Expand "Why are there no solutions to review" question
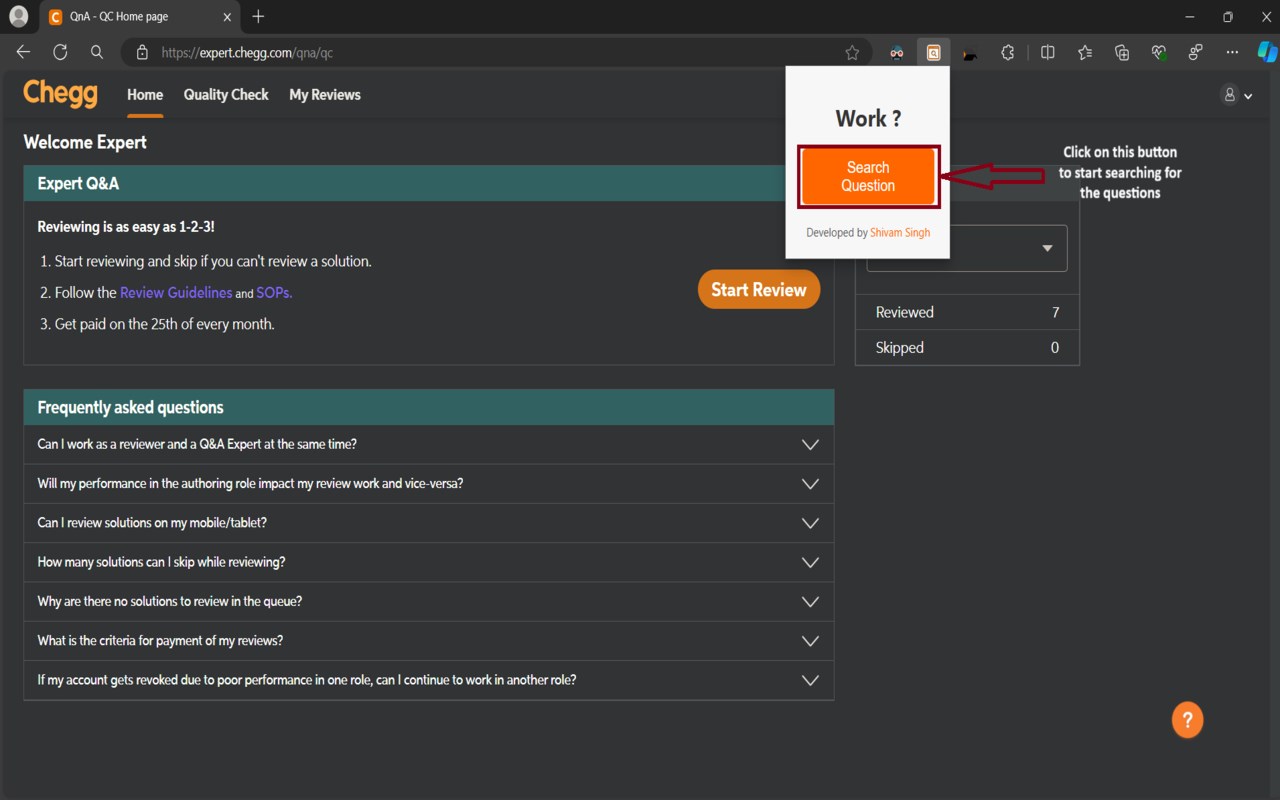The height and width of the screenshot is (800, 1280). tap(429, 602)
